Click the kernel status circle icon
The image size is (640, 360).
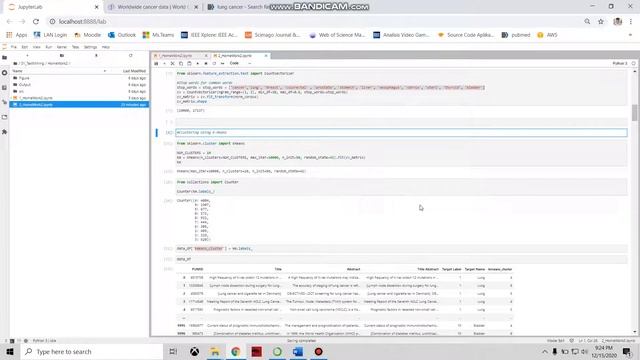pos(633,63)
